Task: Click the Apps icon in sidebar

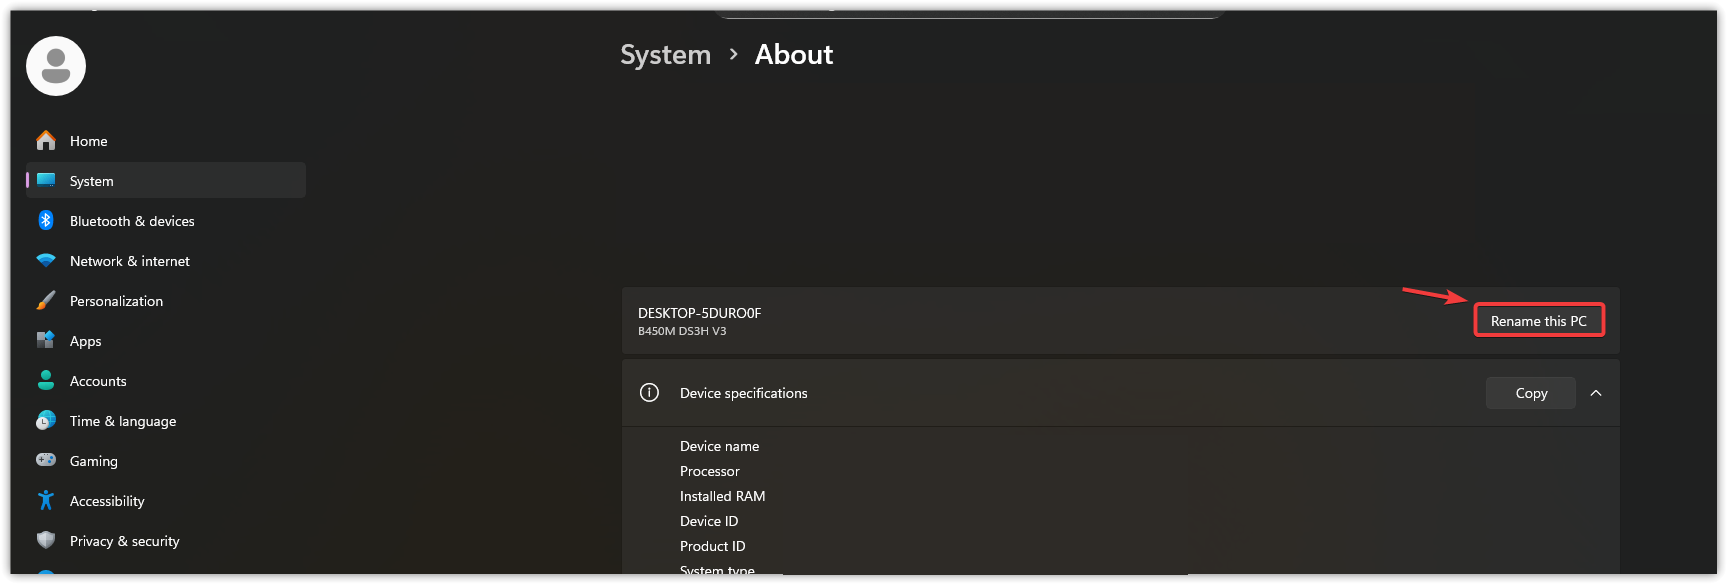Action: 46,340
